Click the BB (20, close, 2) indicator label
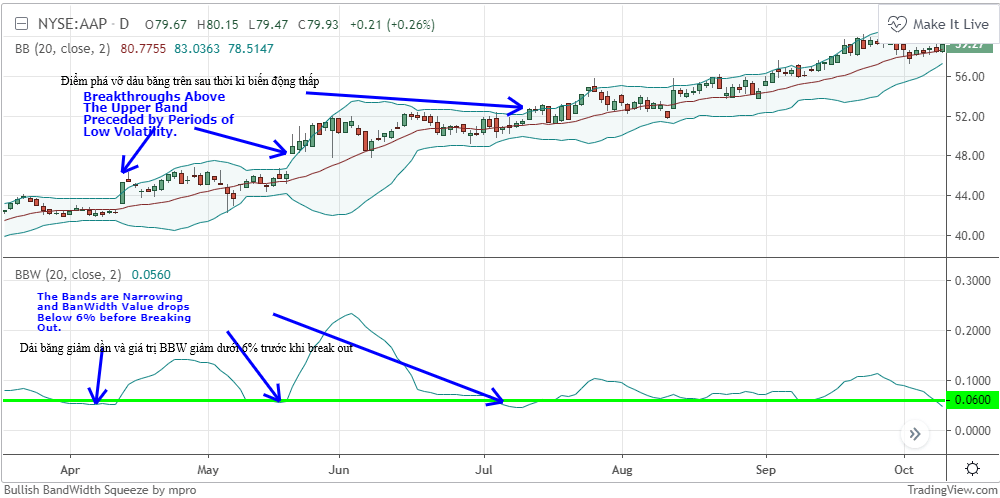1000x498 pixels. click(x=62, y=48)
